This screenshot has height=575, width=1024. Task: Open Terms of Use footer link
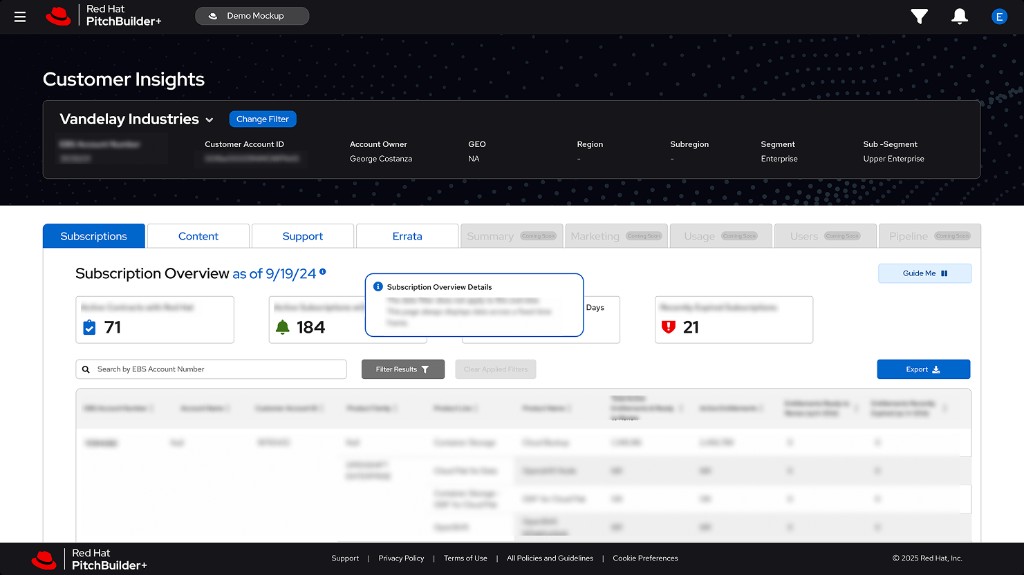point(465,558)
